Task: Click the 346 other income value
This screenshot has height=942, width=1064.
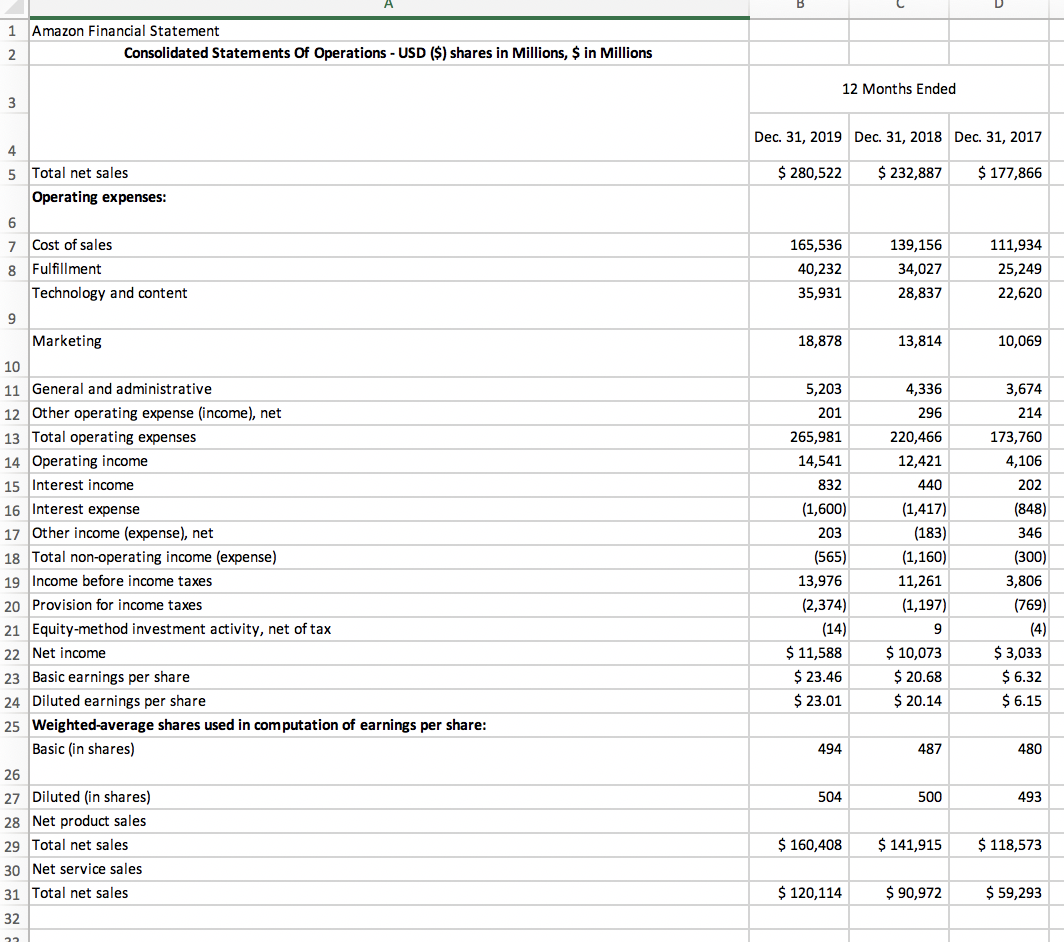Action: point(1029,533)
